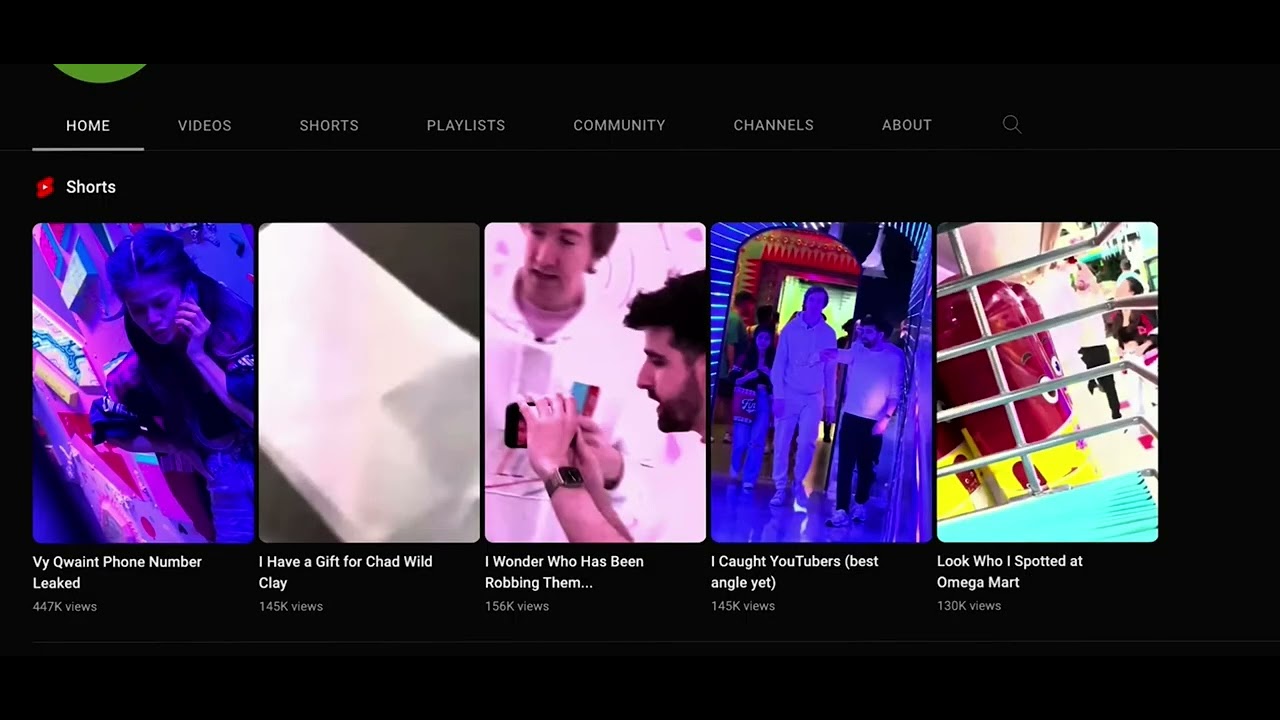Play the Vy Qwaint Phone Number Leaked thumbnail

143,383
